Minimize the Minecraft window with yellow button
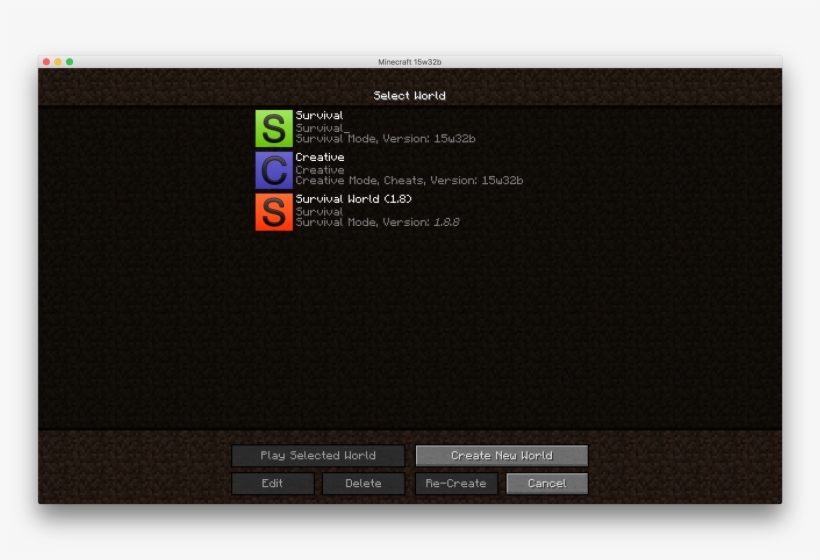820x560 pixels. (x=58, y=62)
